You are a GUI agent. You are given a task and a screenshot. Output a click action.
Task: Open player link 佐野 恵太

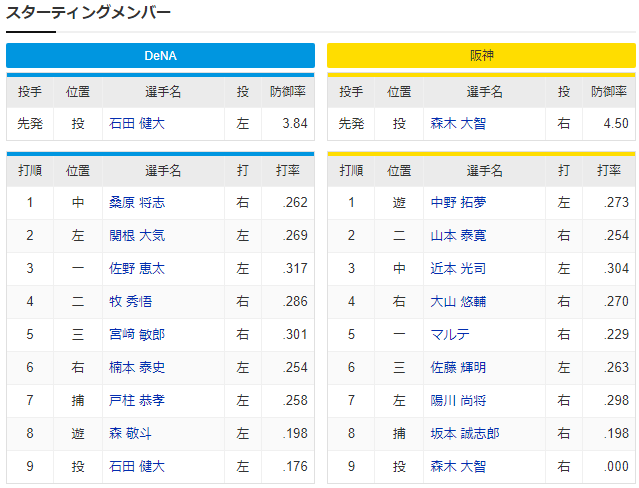(137, 269)
